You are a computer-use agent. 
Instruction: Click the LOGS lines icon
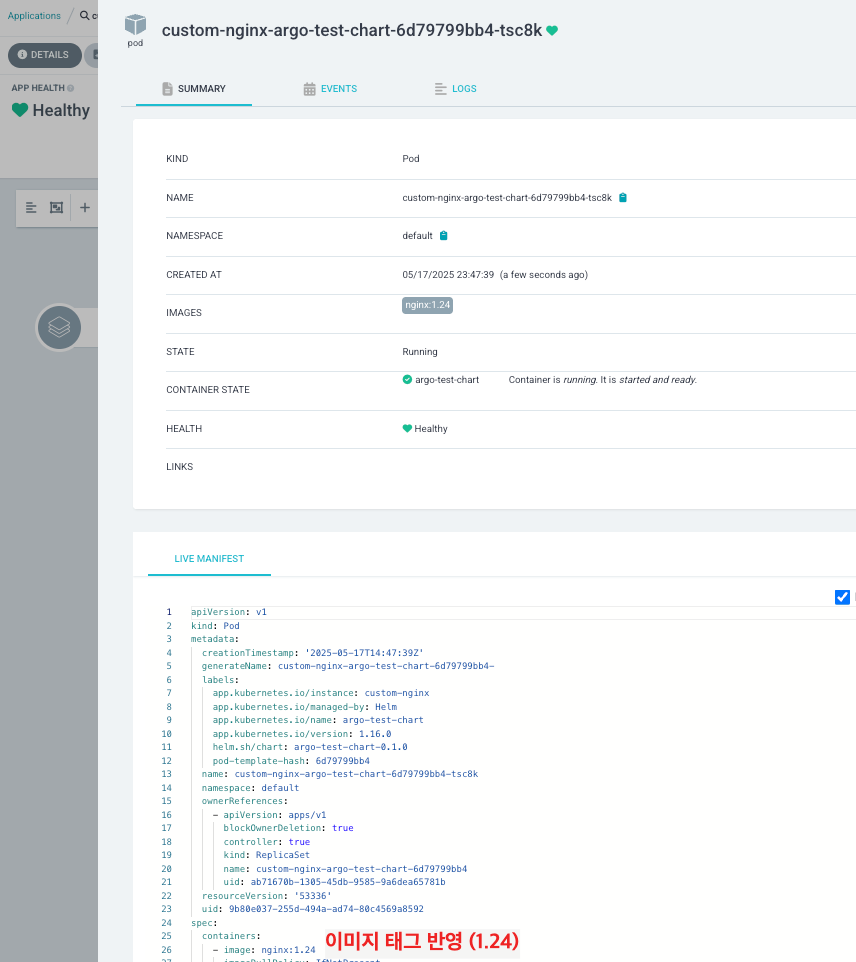(x=441, y=89)
